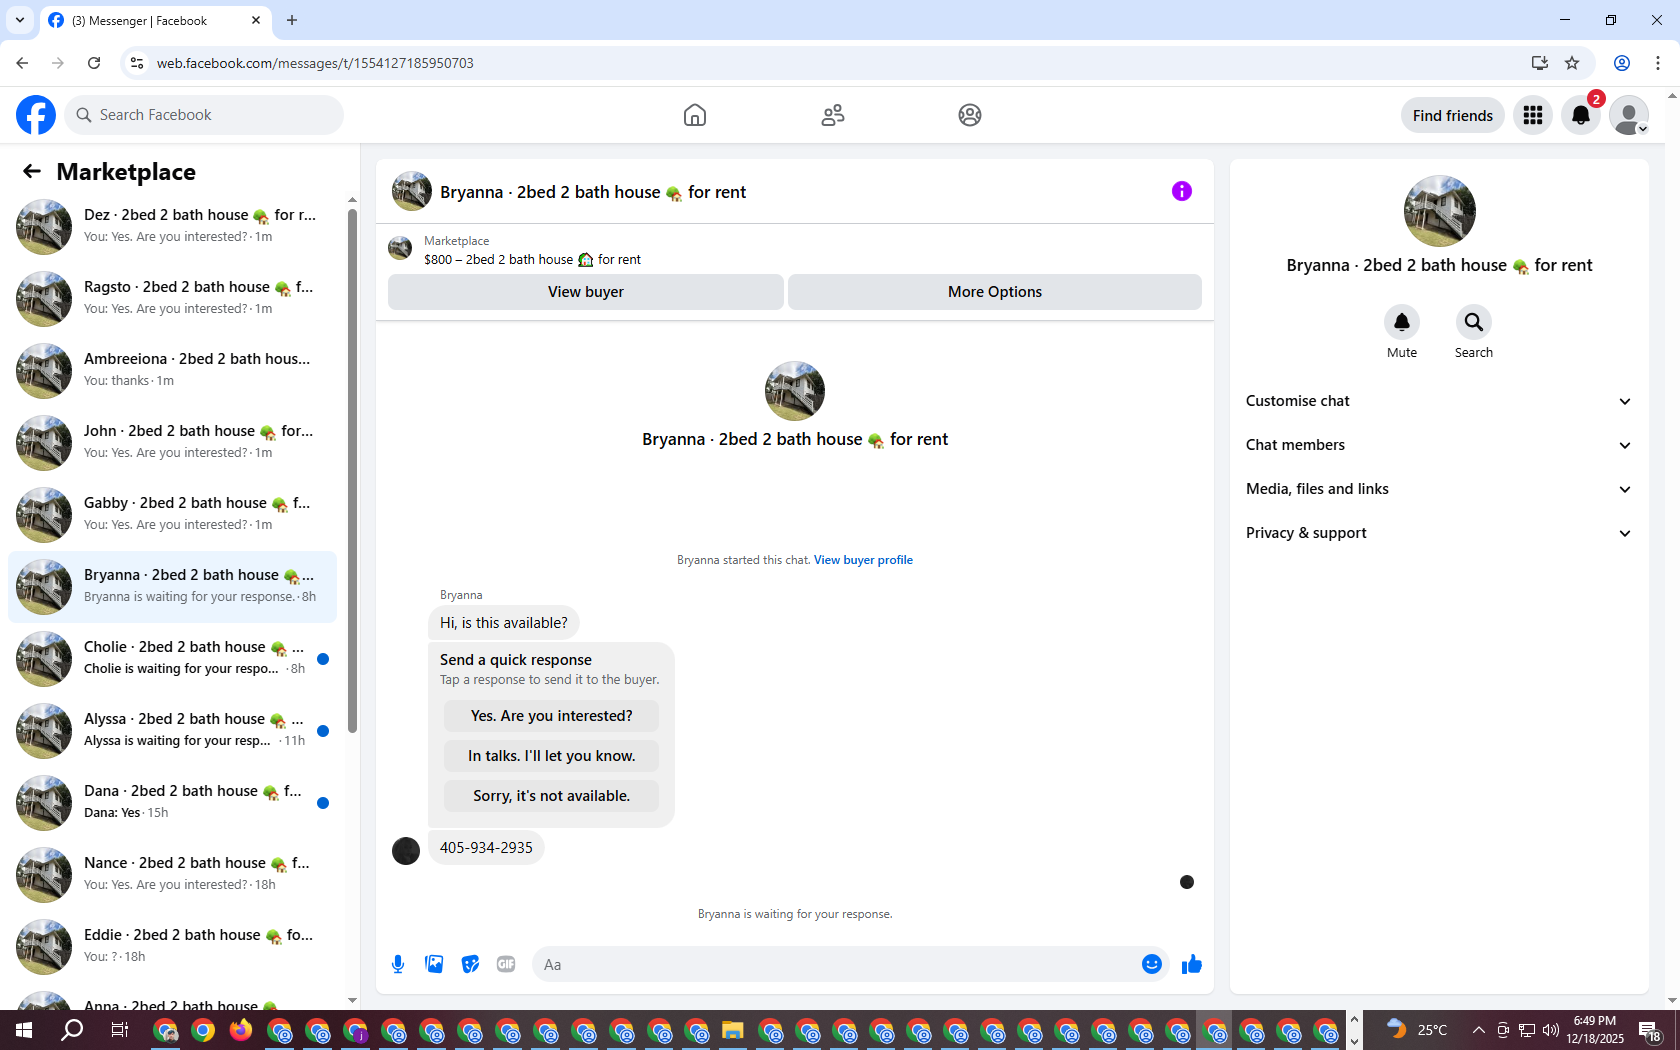Send a voice clip with microphone icon
1680x1050 pixels.
[x=398, y=964]
